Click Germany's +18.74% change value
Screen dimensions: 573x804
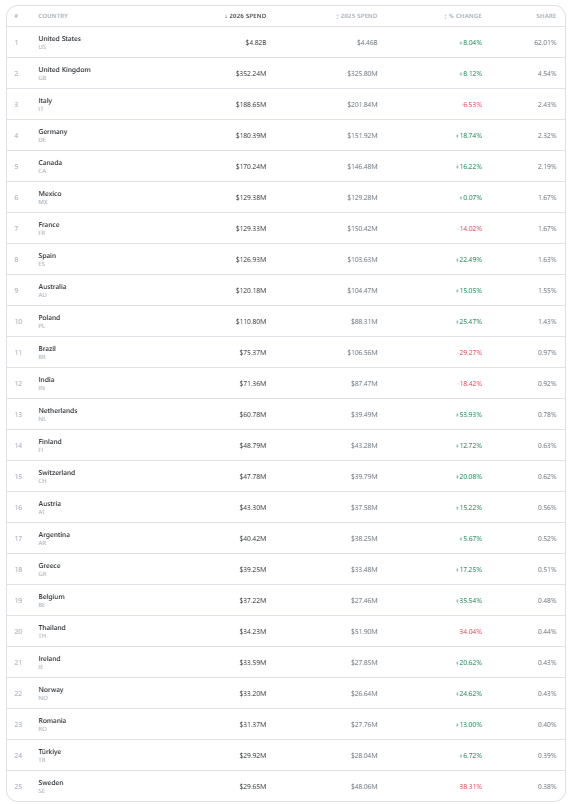pos(468,135)
